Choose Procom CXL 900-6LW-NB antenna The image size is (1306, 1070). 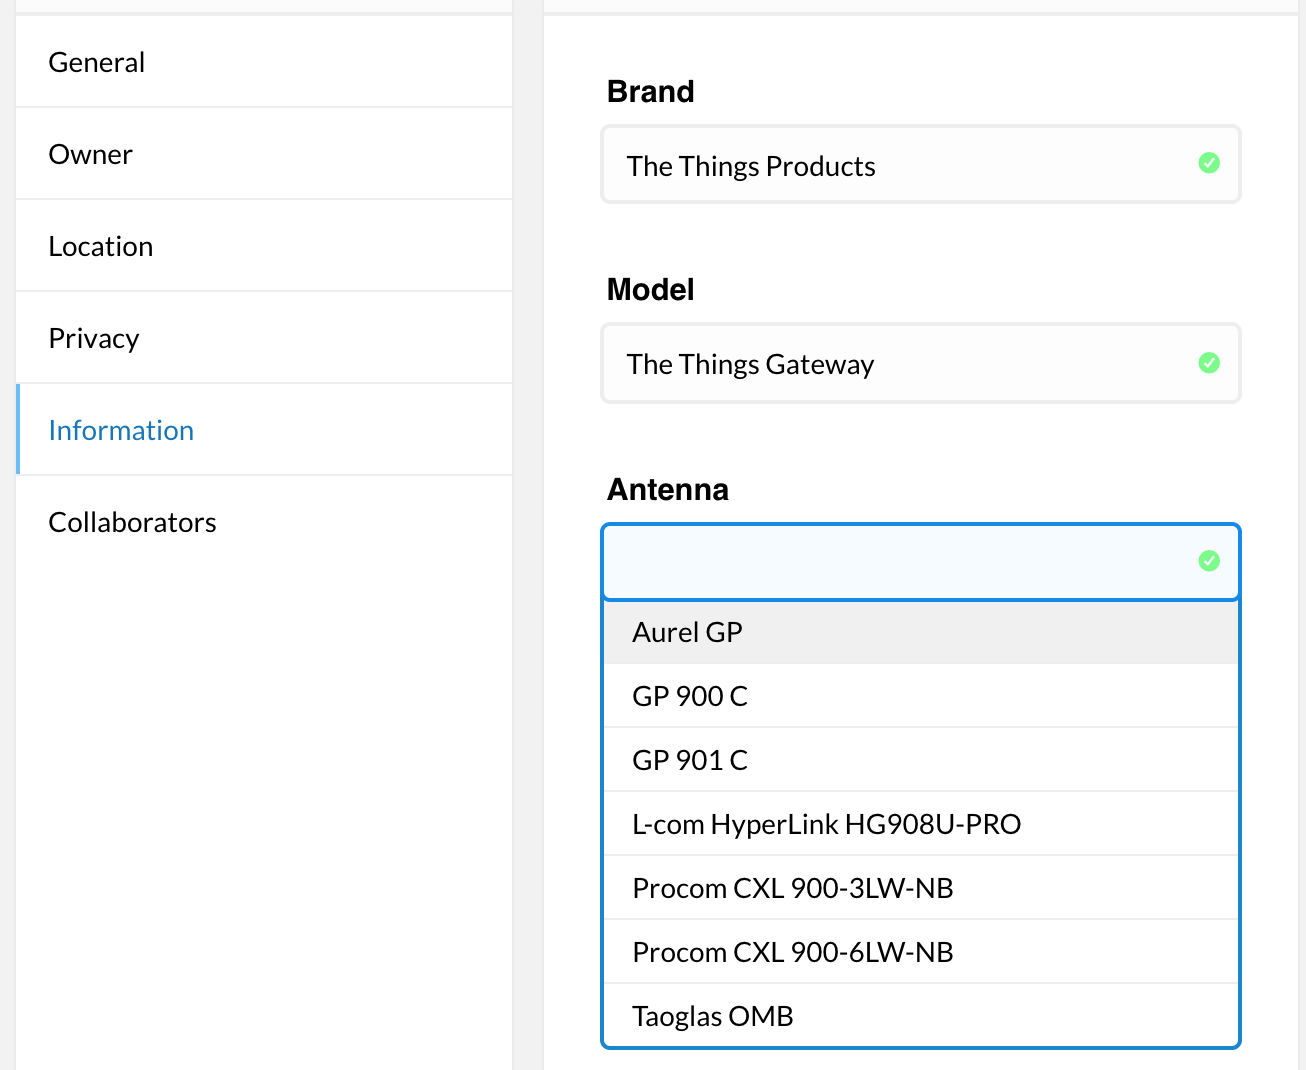[921, 952]
